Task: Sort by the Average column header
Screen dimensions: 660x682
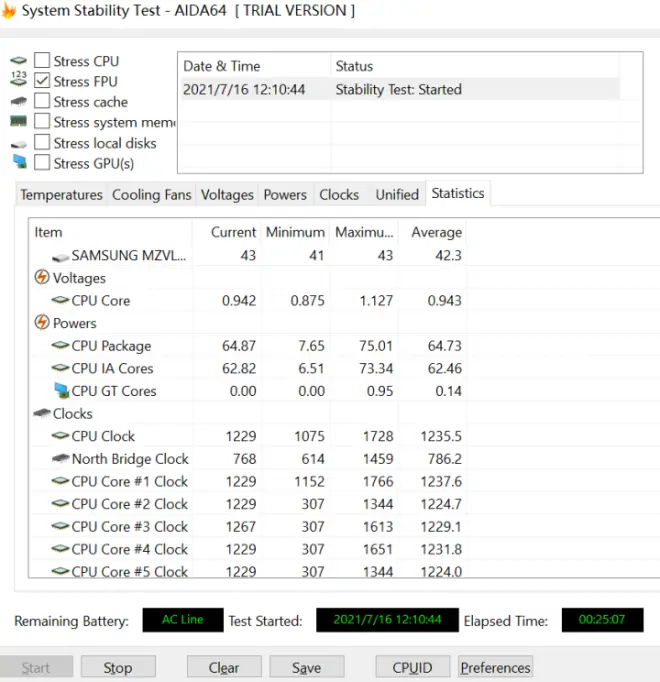Action: click(x=436, y=232)
